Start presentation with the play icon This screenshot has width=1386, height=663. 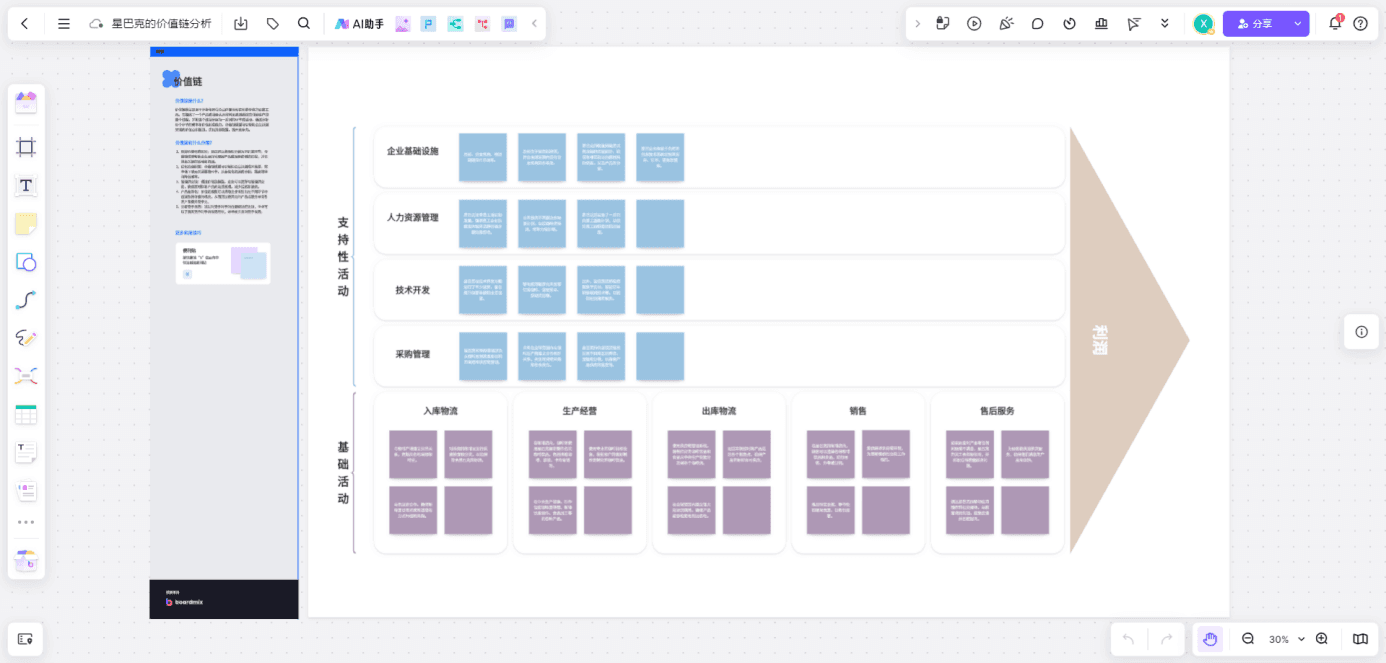click(x=974, y=24)
